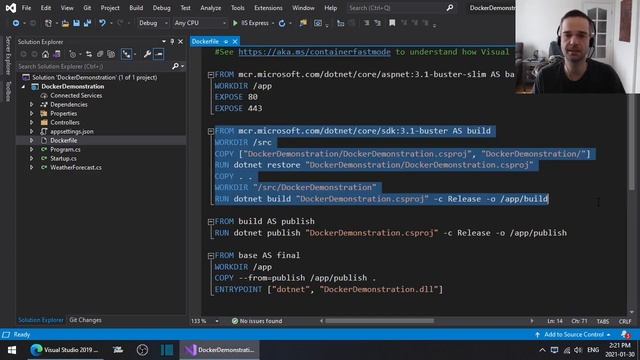Switch to the Solution Explorer bottom tab

(x=40, y=320)
